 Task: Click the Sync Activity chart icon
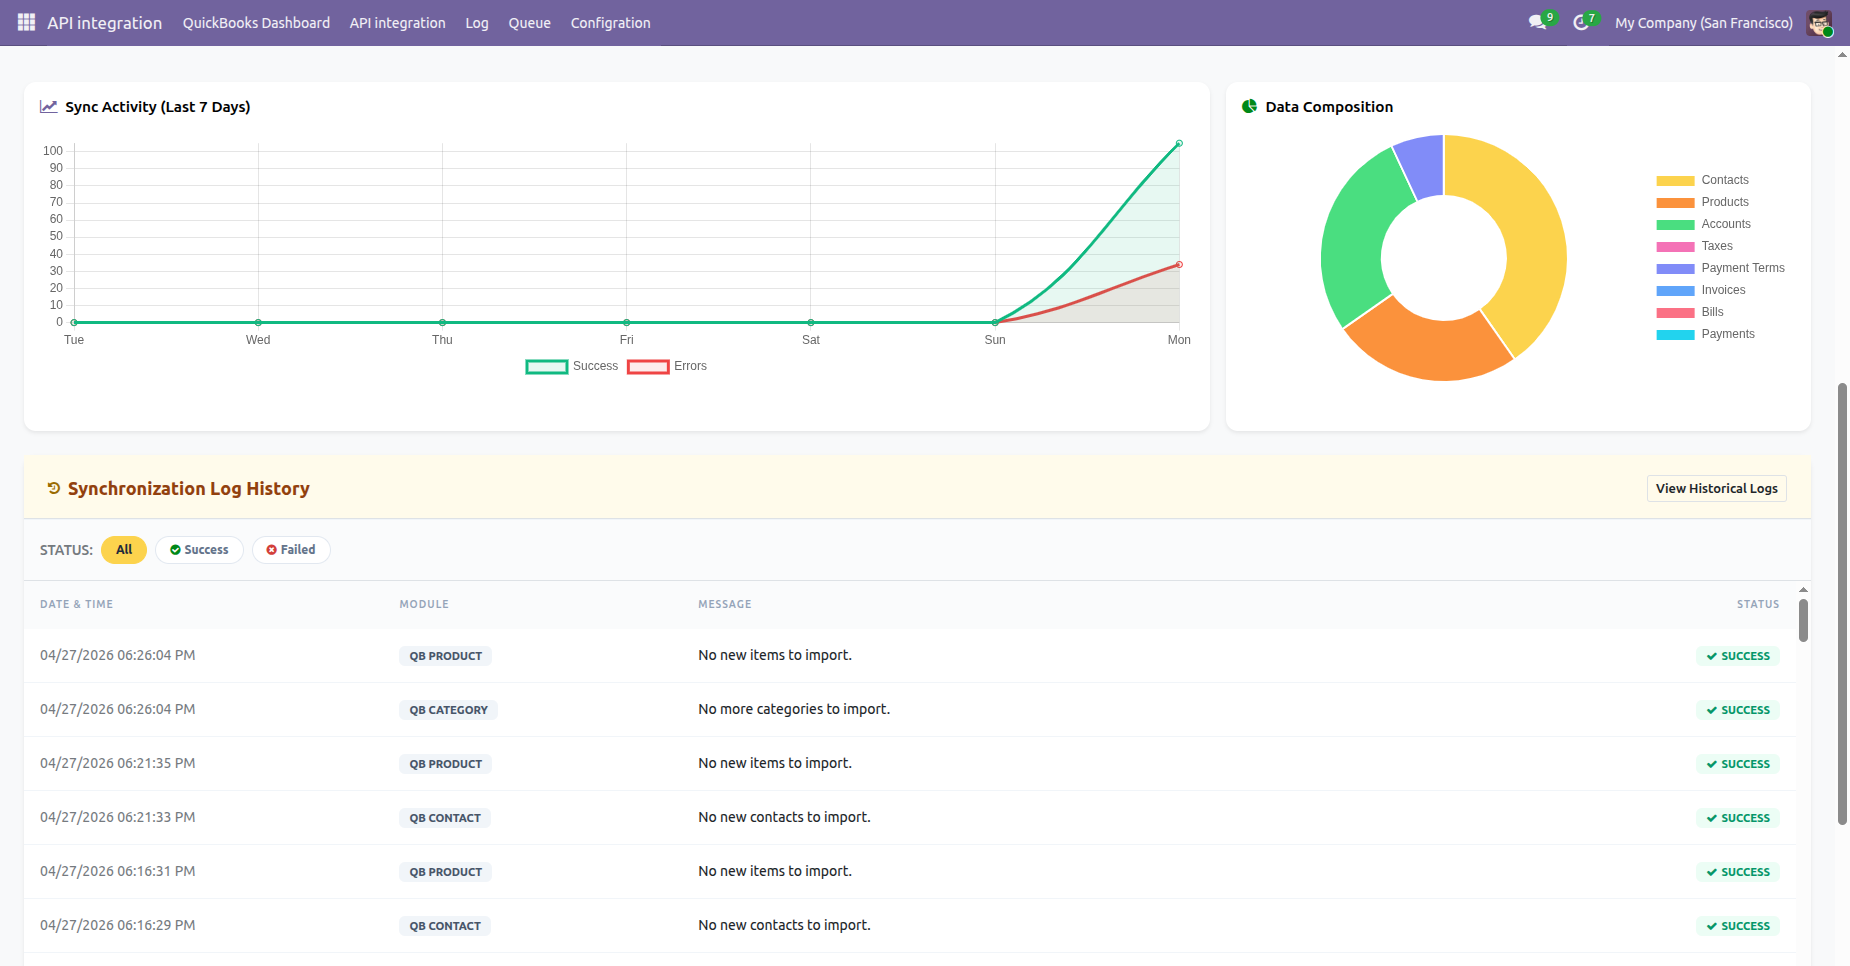[48, 106]
